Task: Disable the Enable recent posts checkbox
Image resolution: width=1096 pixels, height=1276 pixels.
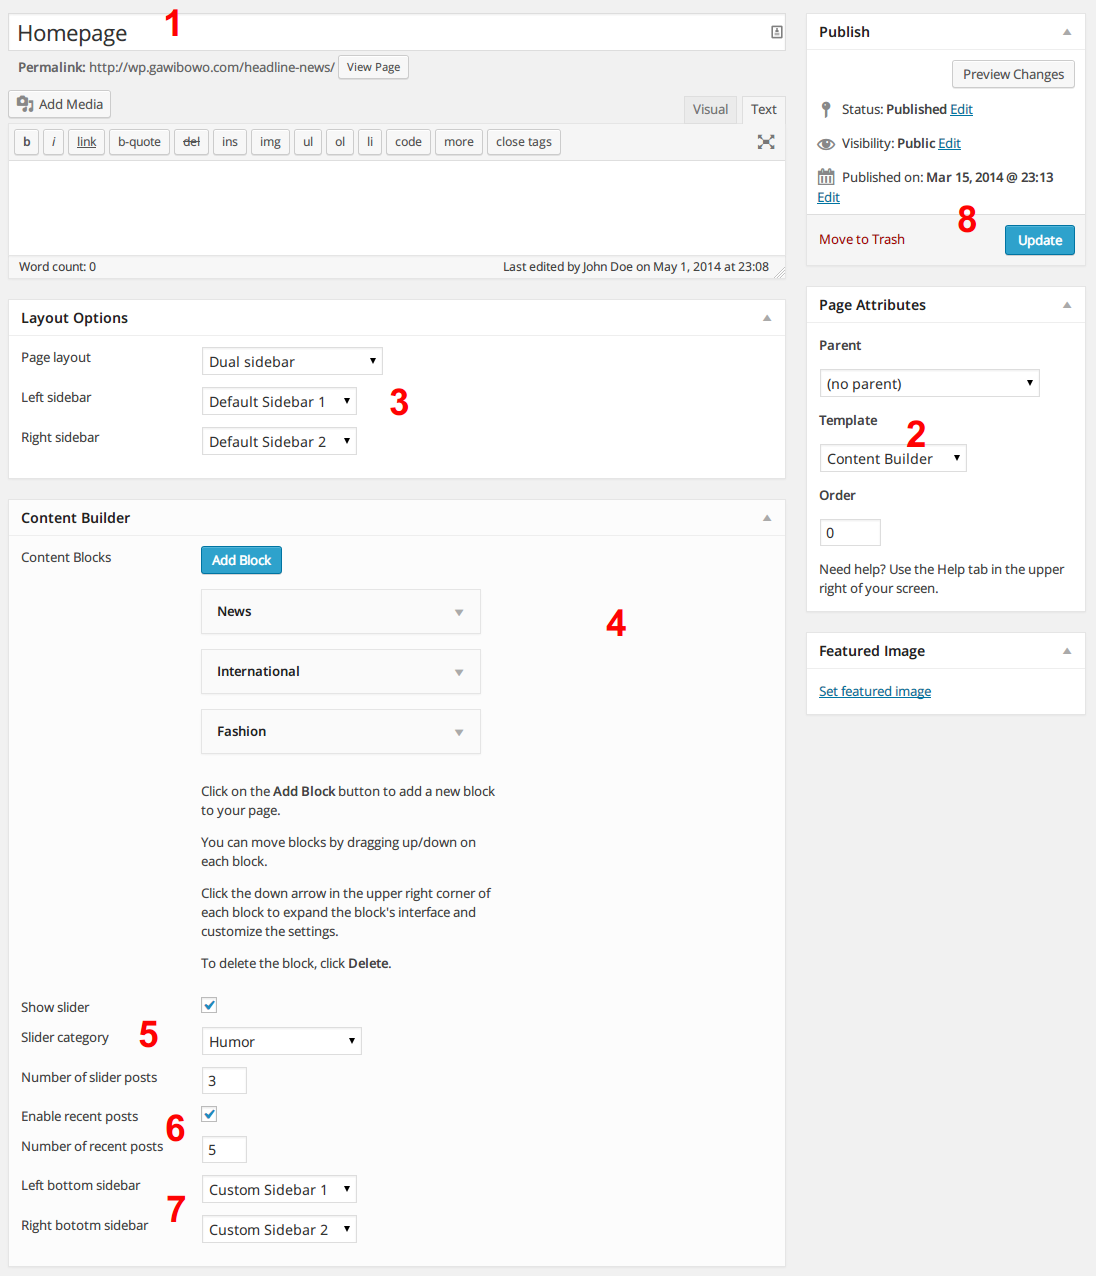Action: click(209, 1114)
